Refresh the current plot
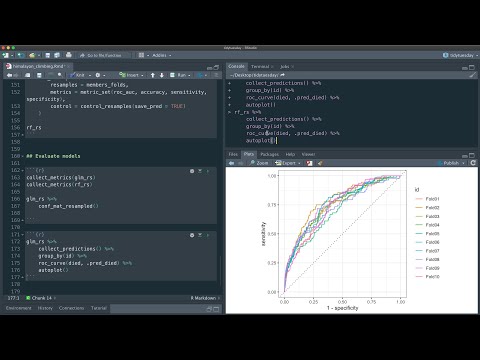 (473, 163)
